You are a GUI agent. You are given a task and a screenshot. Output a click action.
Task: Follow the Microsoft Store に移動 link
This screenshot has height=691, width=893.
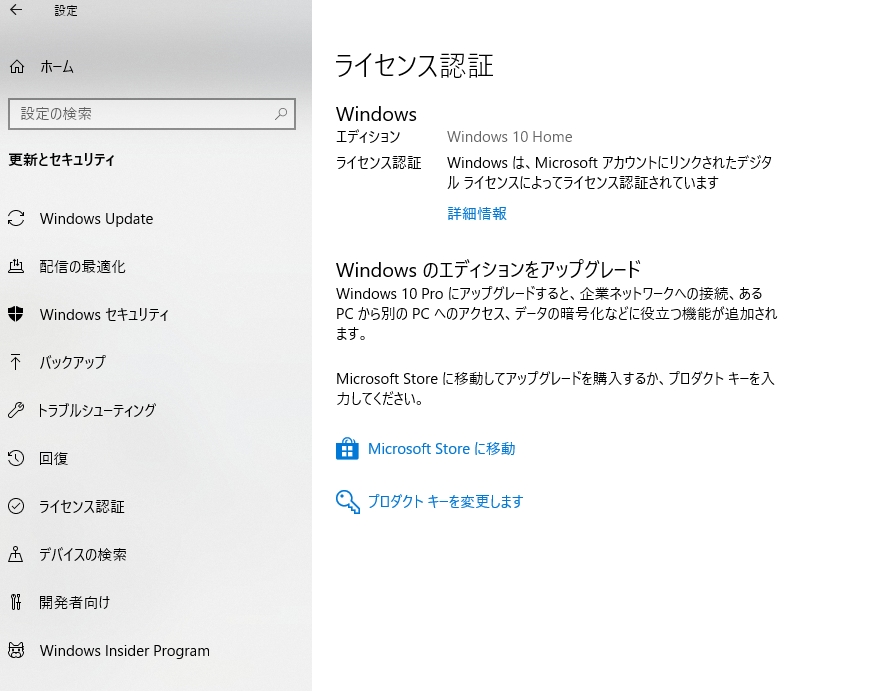[x=441, y=449]
